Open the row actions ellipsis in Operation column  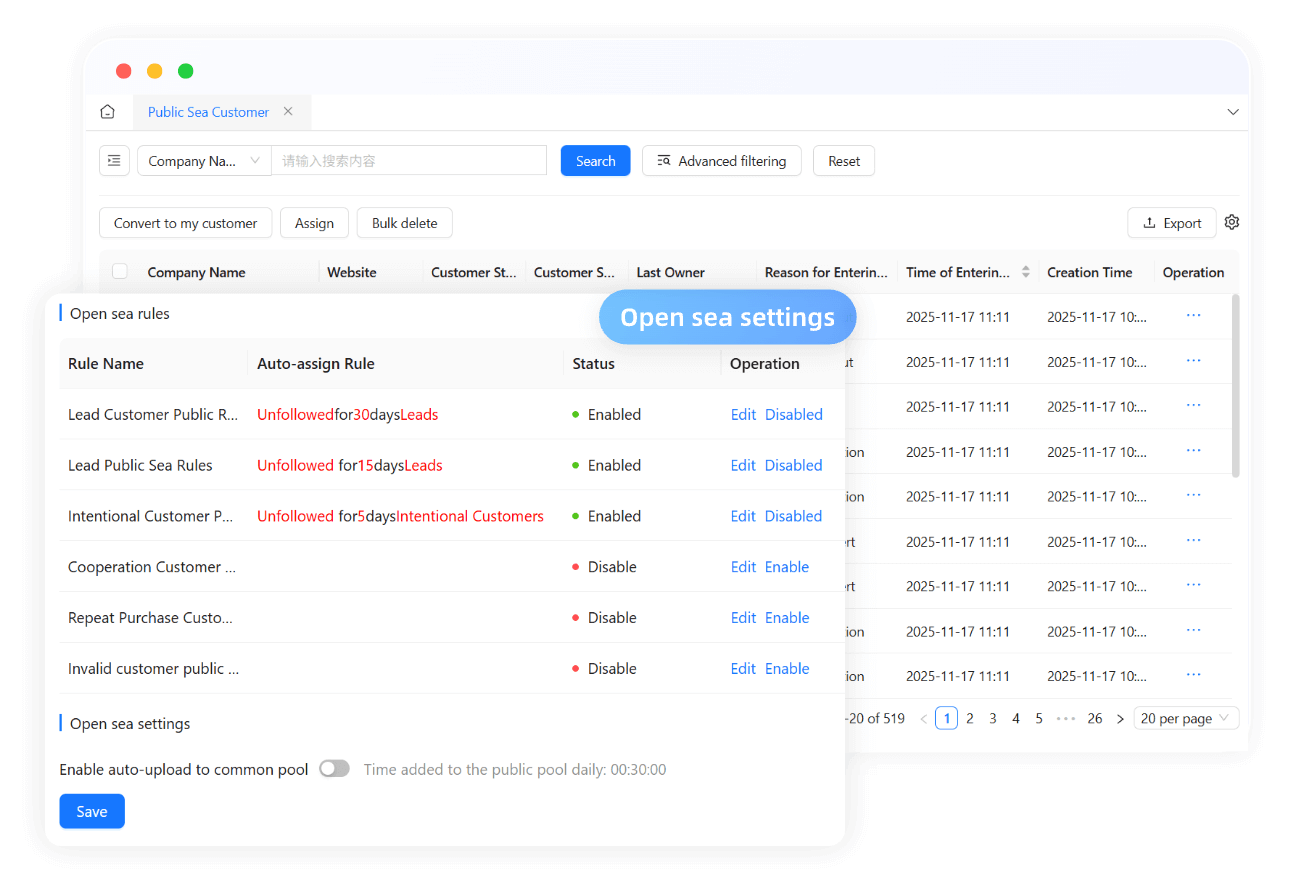tap(1192, 315)
